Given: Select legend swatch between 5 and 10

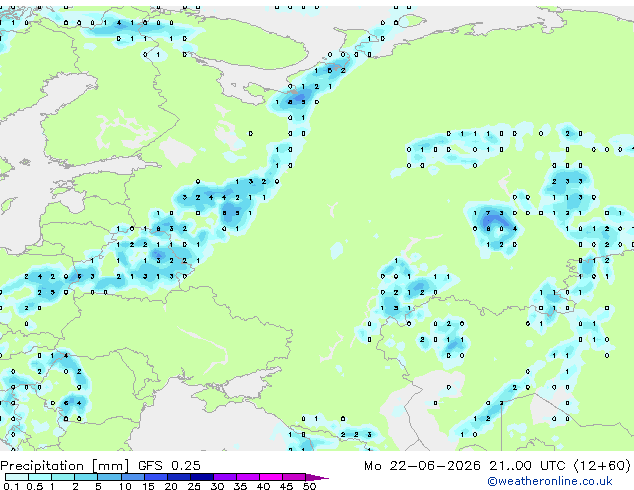Looking at the screenshot, I should coord(109,477).
